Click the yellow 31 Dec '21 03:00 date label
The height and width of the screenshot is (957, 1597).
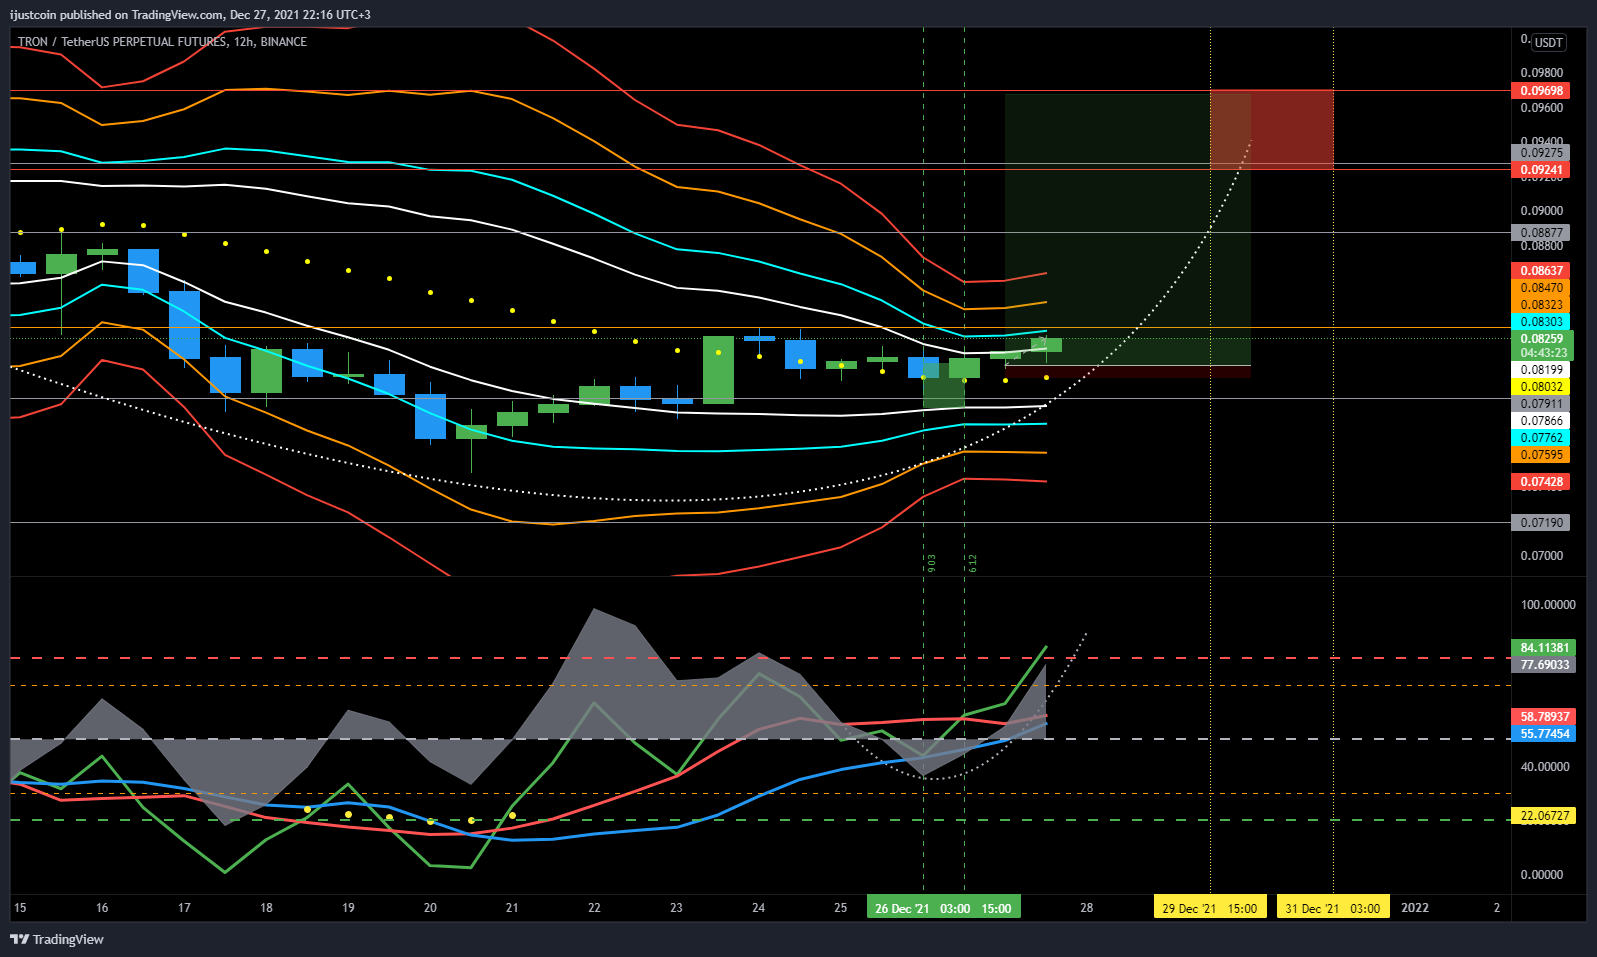1332,908
